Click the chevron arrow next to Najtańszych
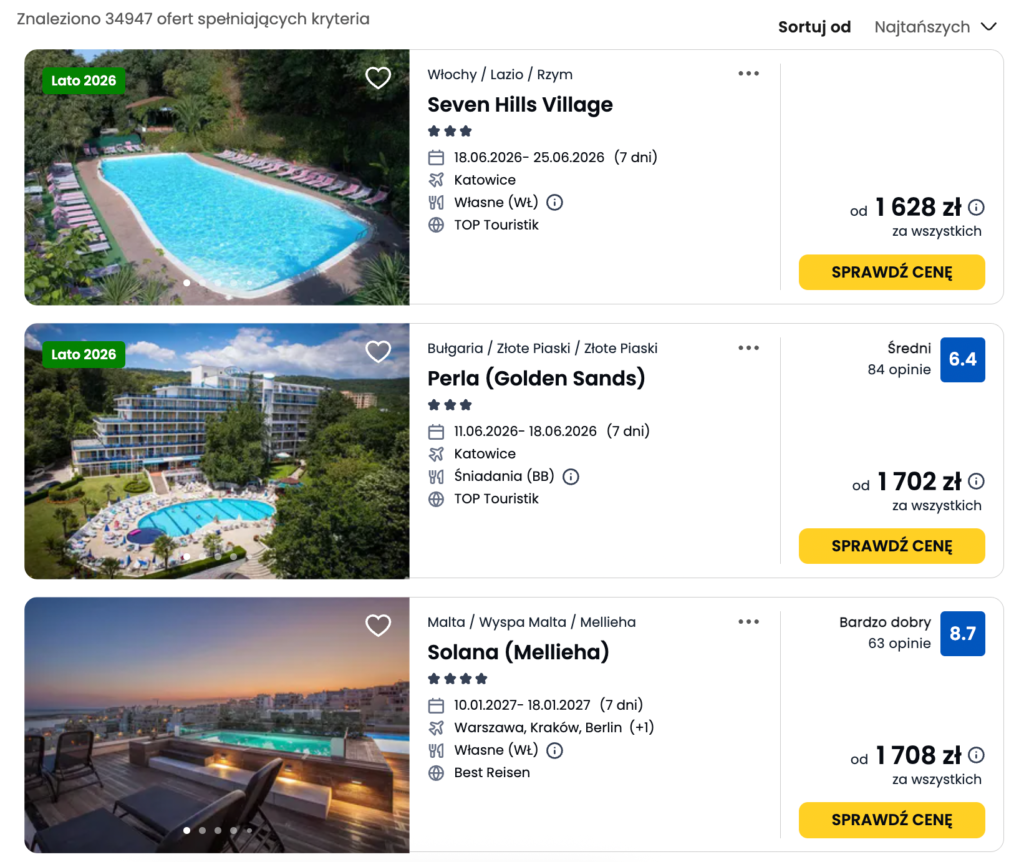1024x862 pixels. pos(988,27)
